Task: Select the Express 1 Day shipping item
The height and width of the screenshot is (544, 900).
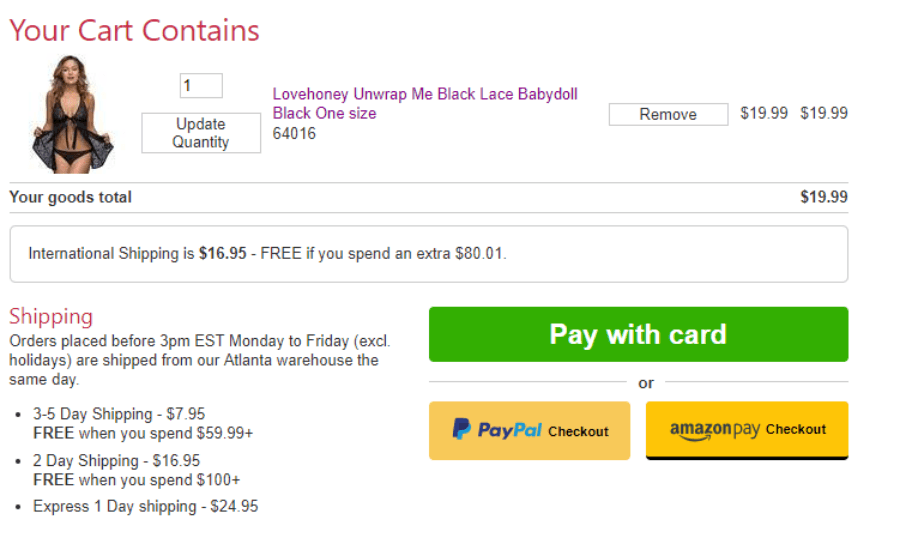Action: pos(145,507)
